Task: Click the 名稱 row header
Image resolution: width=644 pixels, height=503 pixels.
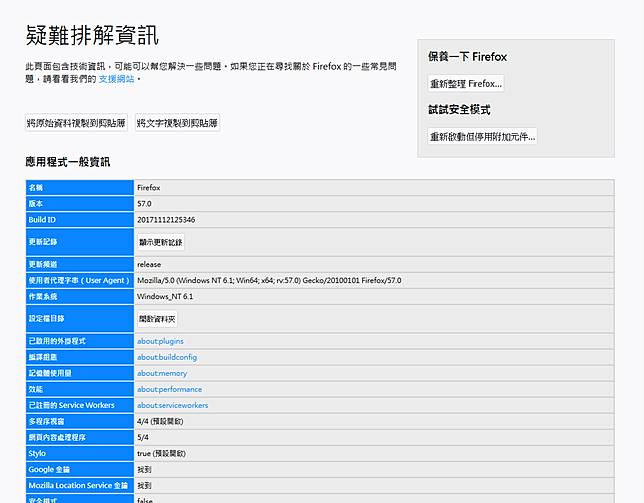Action: click(80, 188)
